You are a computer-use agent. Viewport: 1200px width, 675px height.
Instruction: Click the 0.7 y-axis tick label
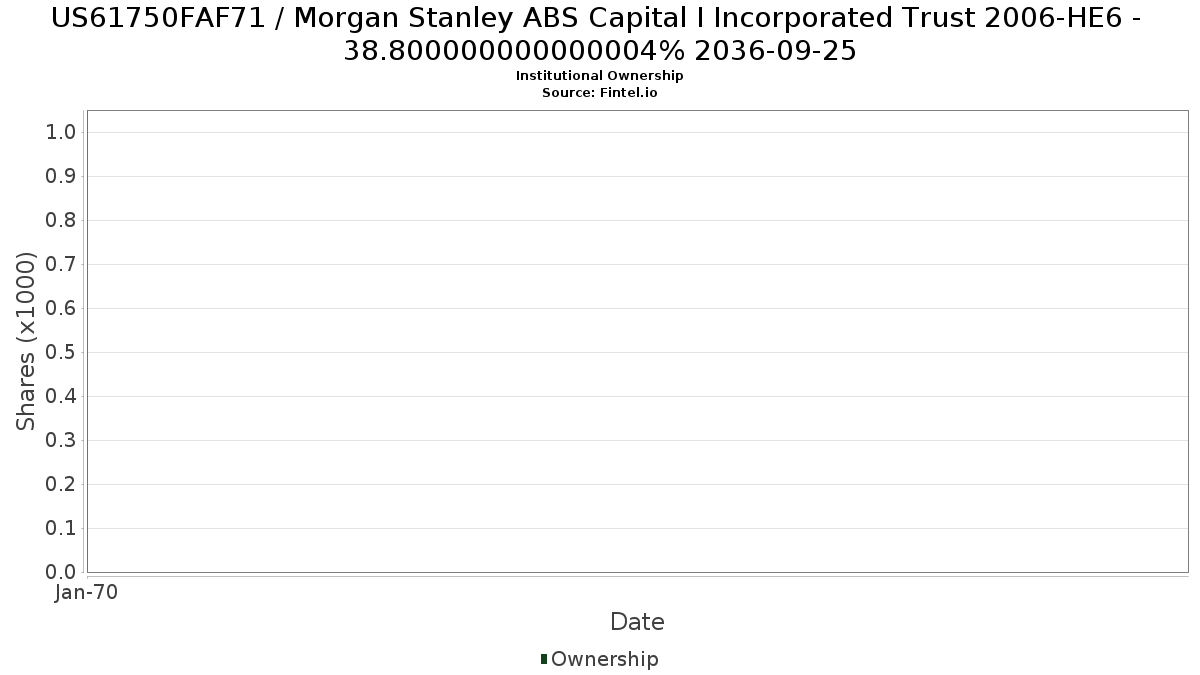click(61, 264)
